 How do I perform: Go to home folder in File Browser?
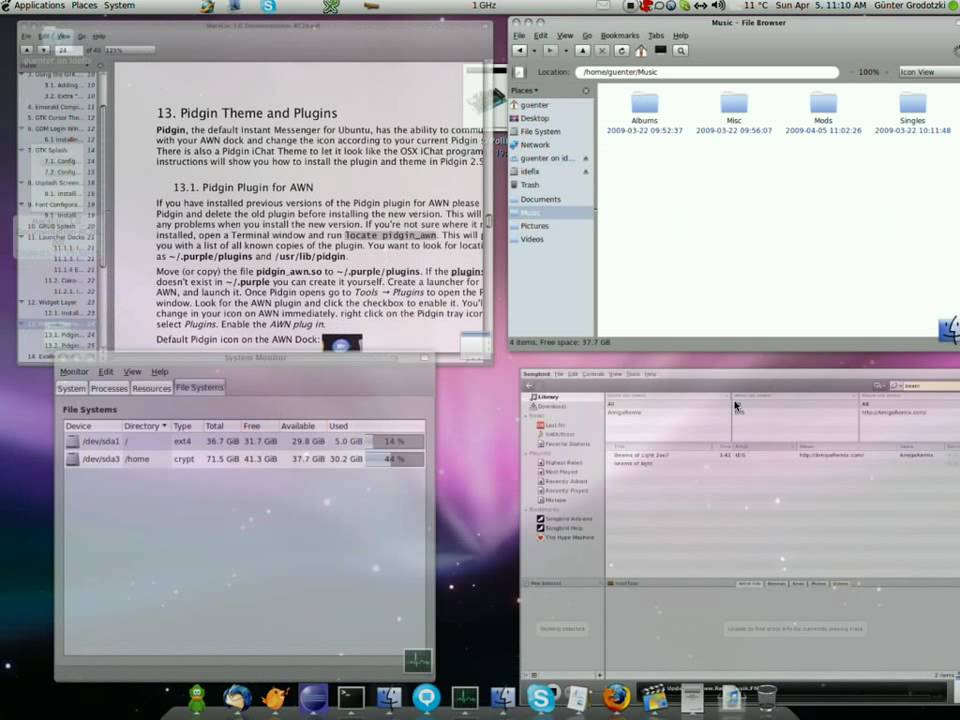pyautogui.click(x=640, y=51)
